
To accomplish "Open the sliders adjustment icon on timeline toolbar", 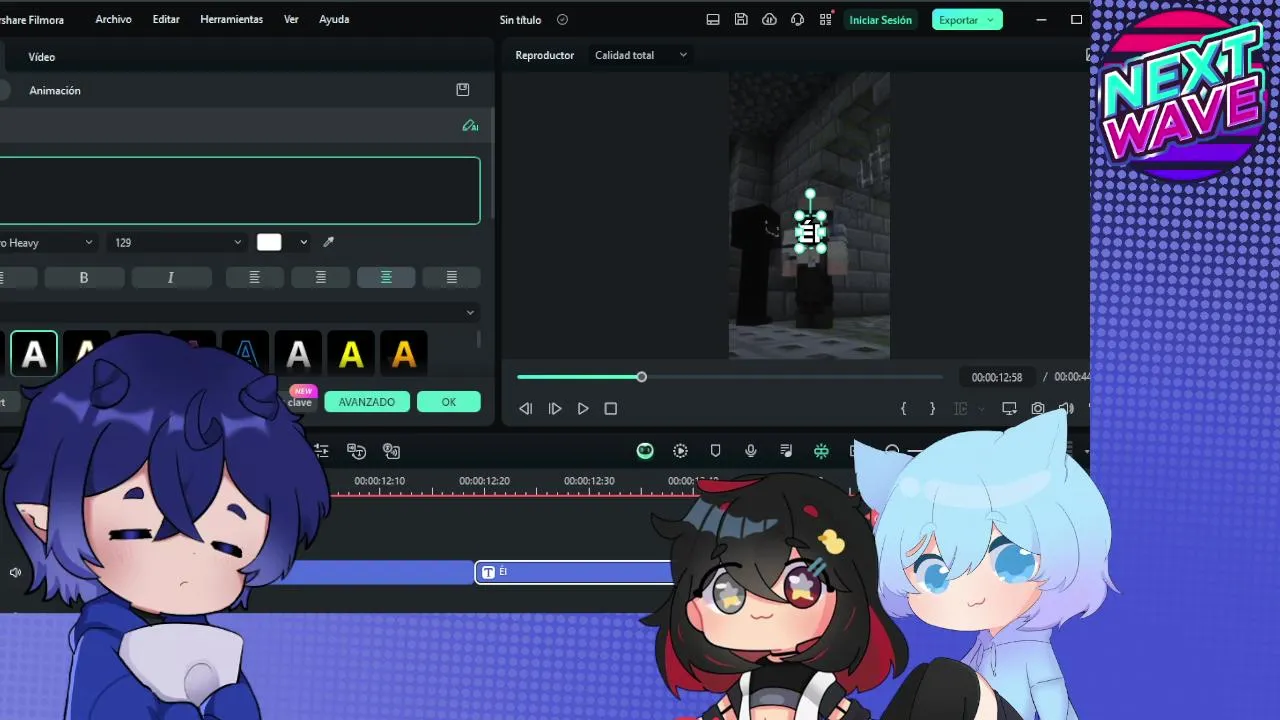I will (321, 451).
